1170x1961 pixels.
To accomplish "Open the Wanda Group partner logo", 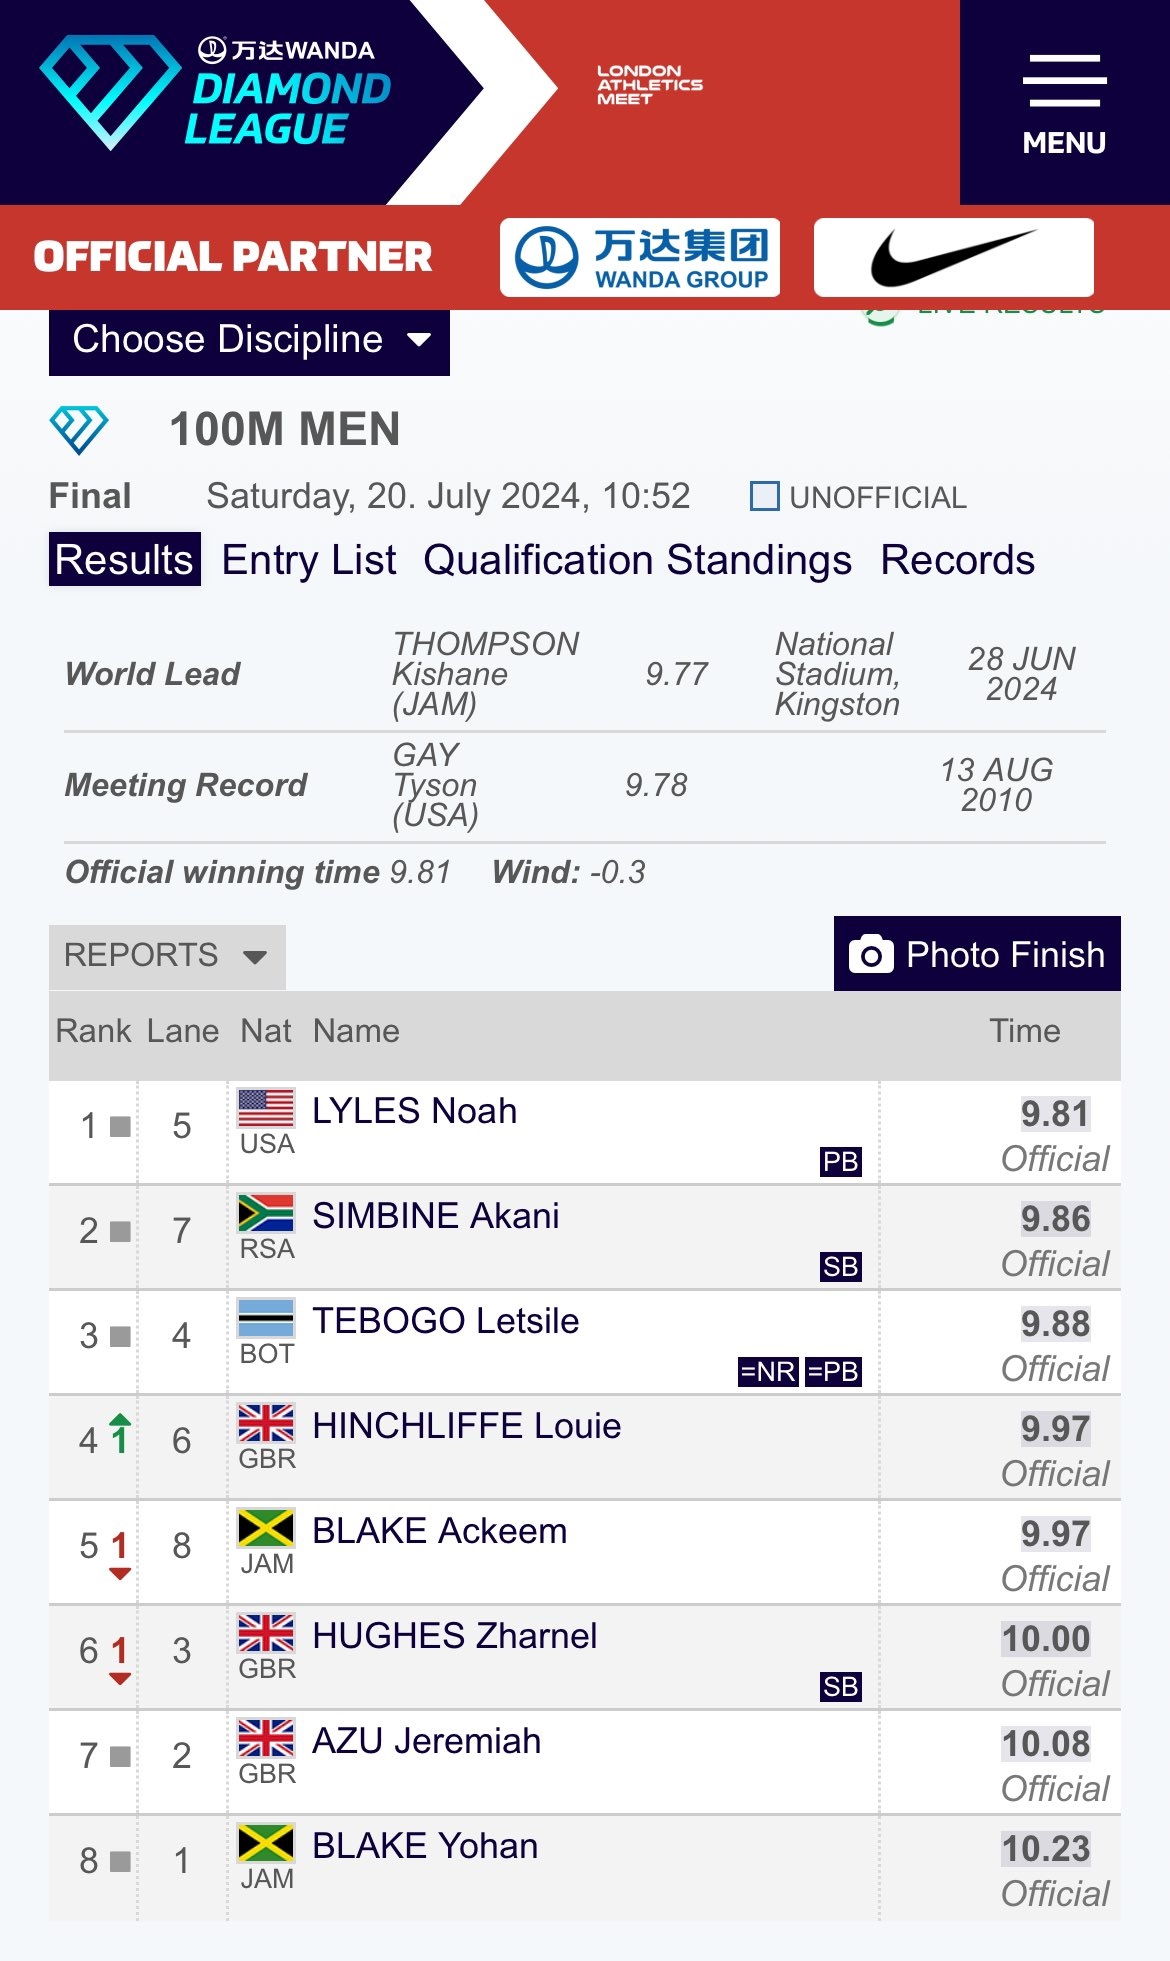I will pos(640,257).
